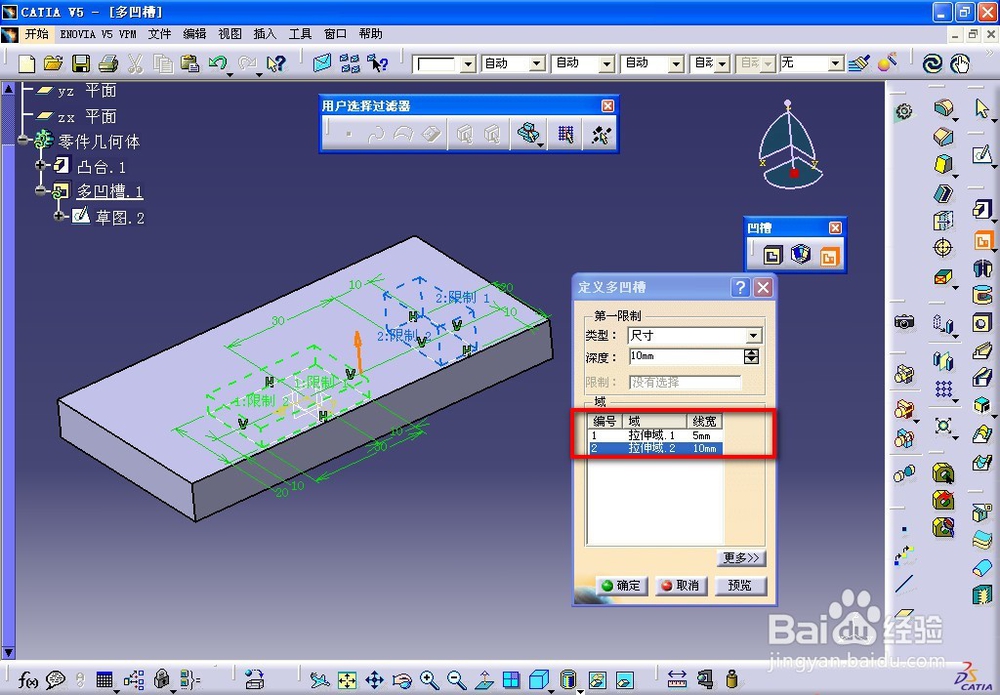Expand the 凸台.1 tree node
Screen dimensions: 1000x695
point(41,165)
